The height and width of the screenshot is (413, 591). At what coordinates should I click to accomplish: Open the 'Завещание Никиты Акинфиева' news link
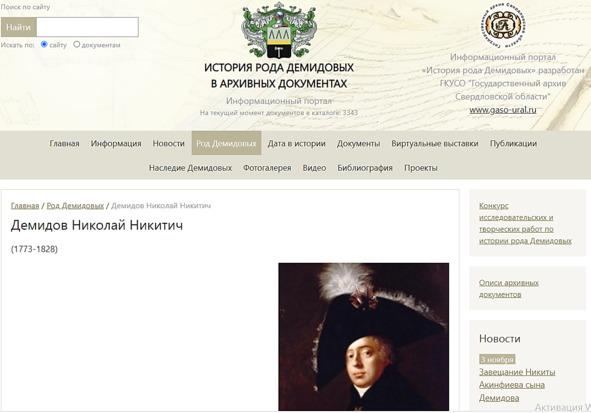click(x=517, y=385)
